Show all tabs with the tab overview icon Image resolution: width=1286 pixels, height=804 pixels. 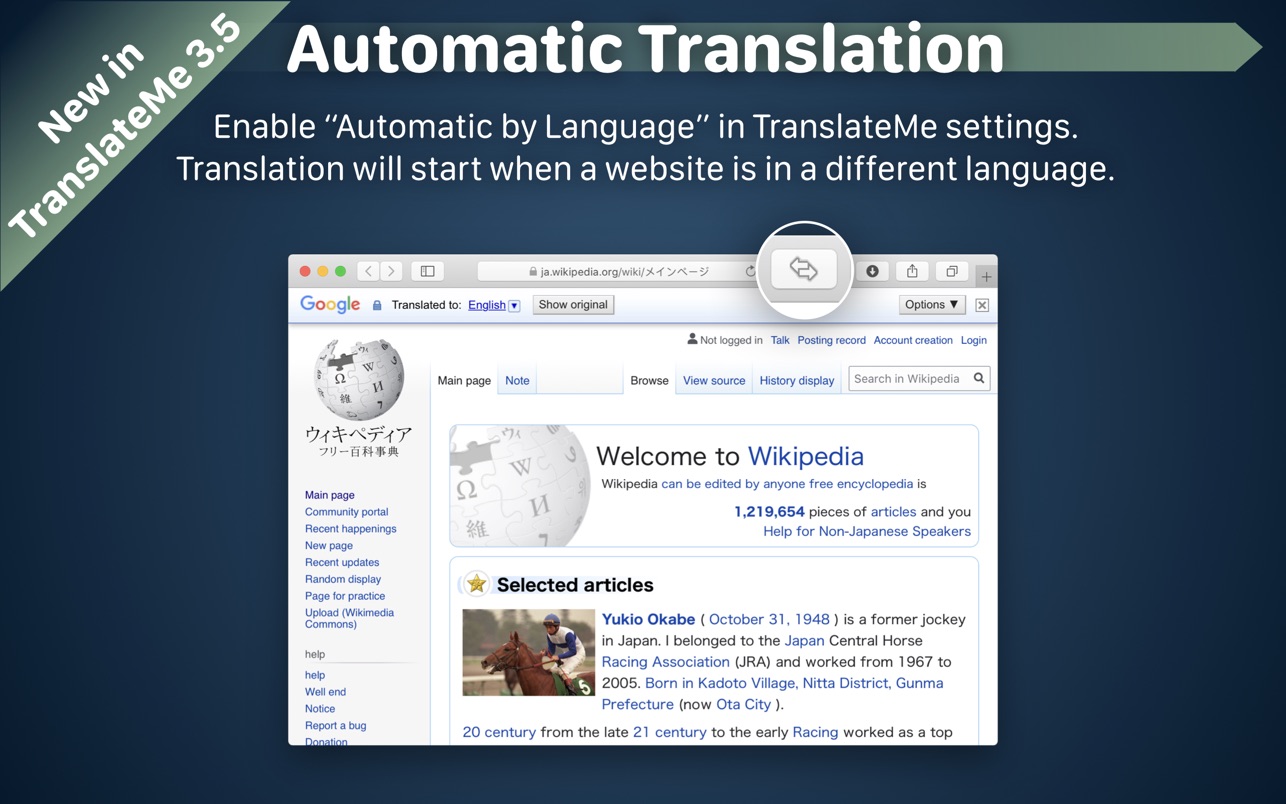click(x=952, y=271)
